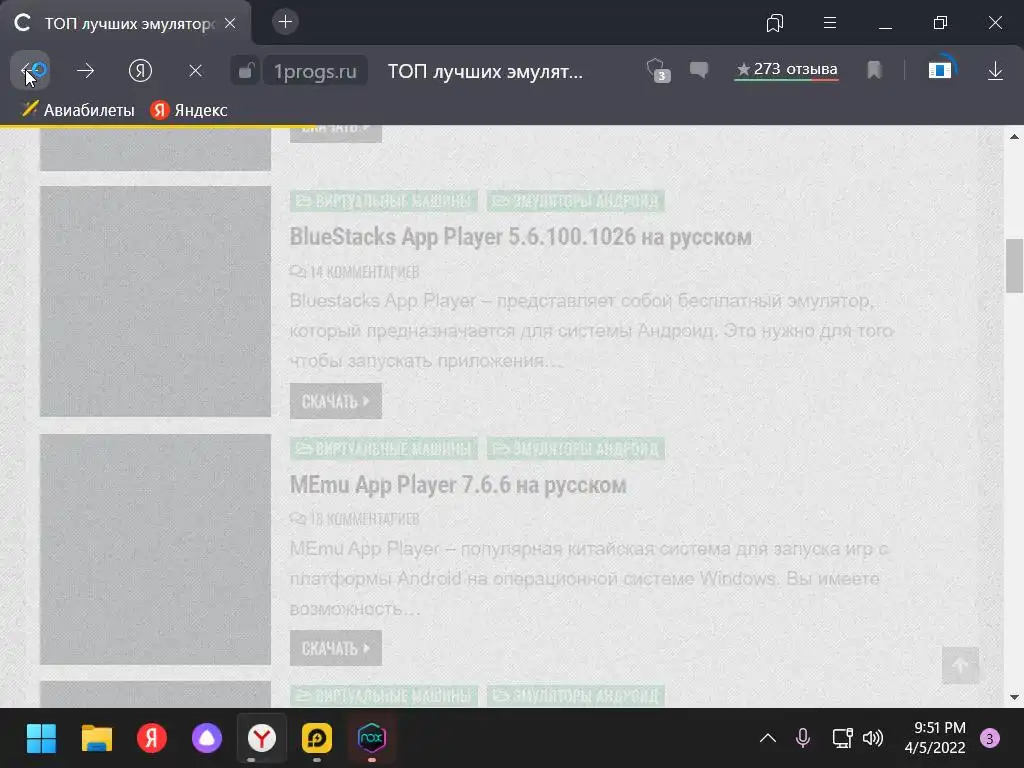Open the volume speaker tray icon
This screenshot has height=768, width=1024.
872,739
